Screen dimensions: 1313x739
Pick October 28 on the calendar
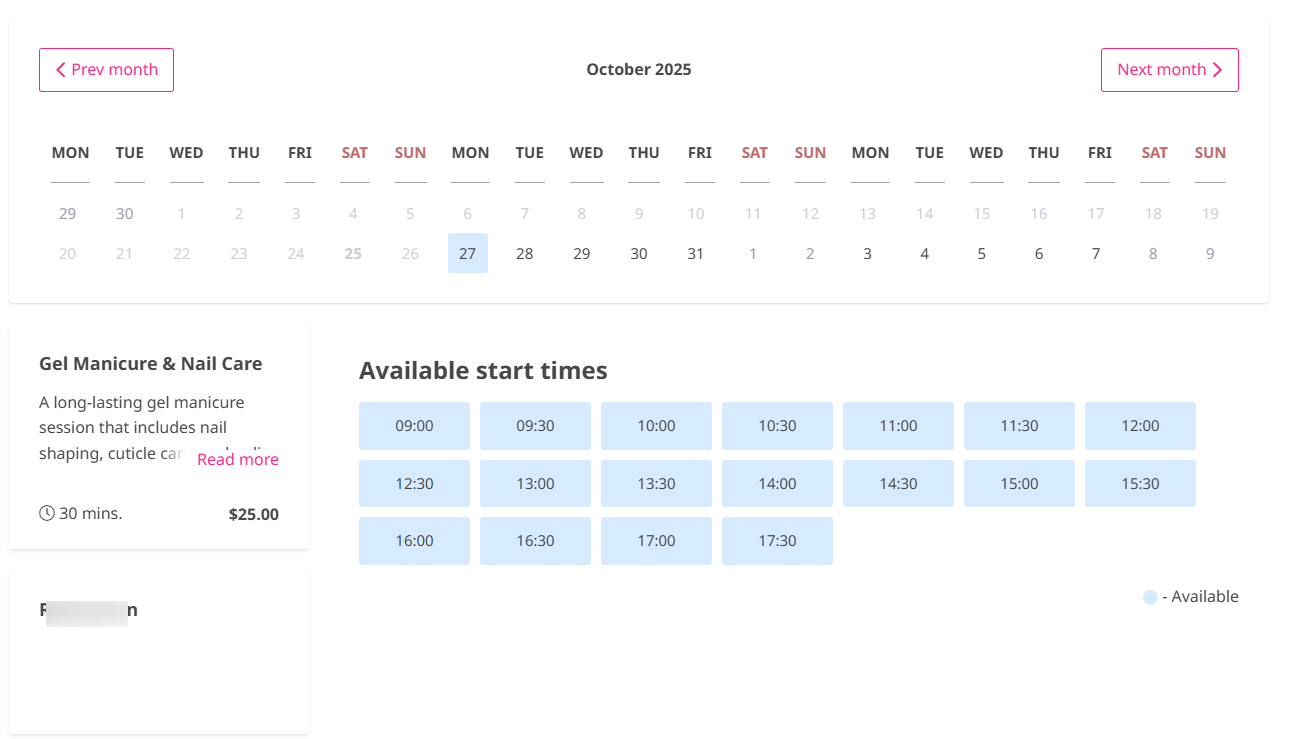coord(525,253)
